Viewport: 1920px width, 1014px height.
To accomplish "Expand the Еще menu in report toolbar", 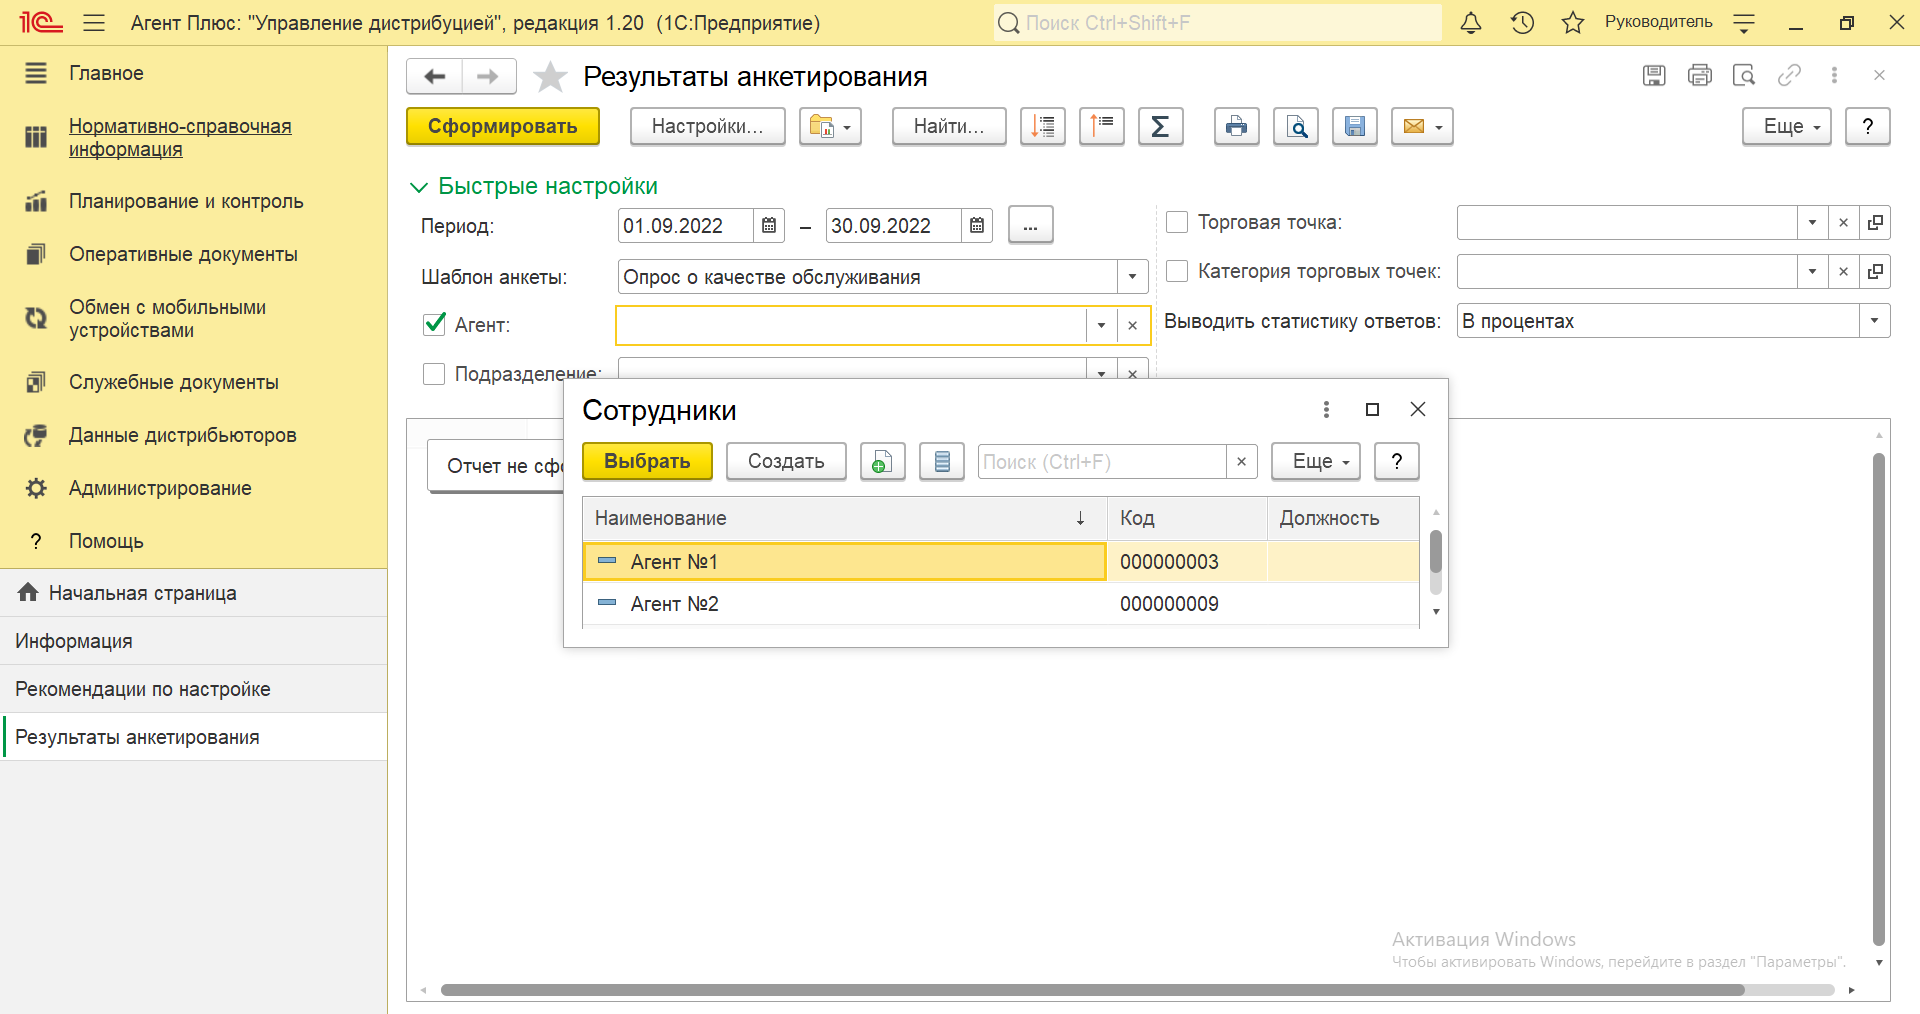I will coord(1787,127).
